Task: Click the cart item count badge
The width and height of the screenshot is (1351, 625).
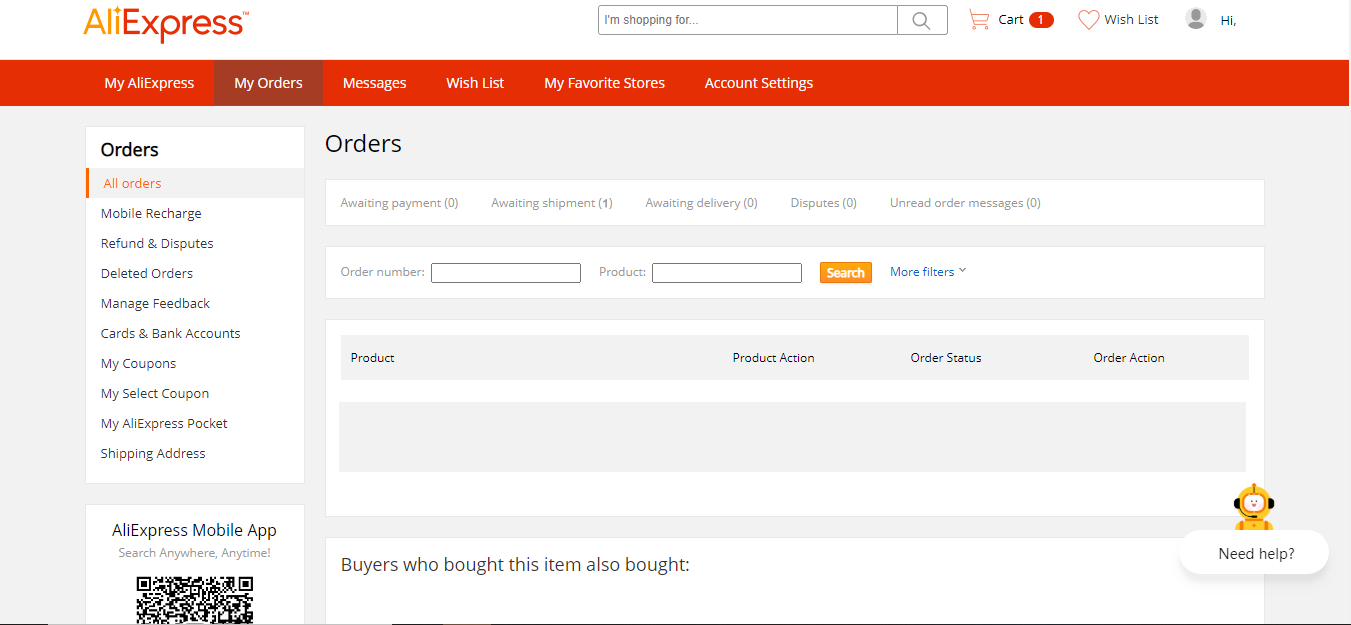Action: (x=1041, y=20)
